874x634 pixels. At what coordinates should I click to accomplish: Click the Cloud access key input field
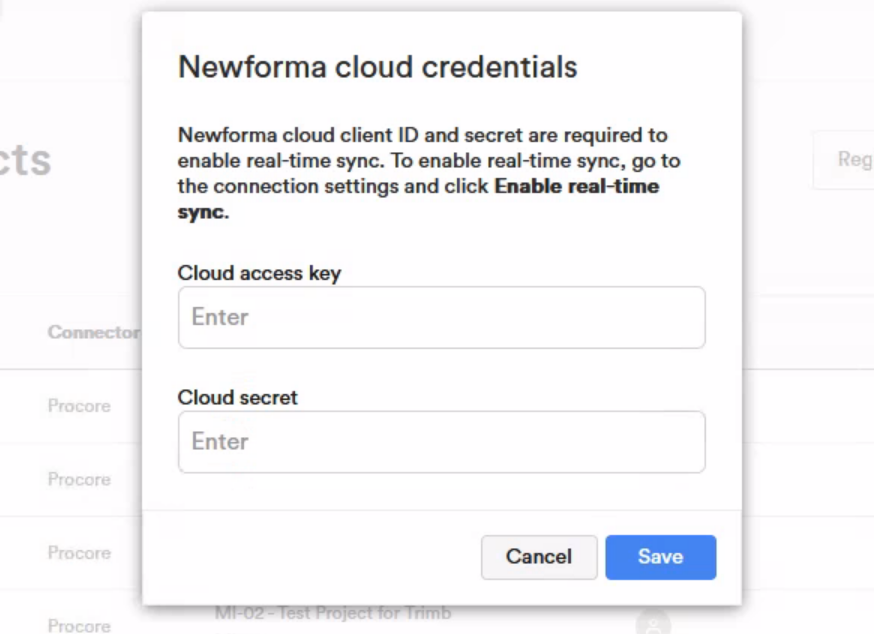[x=441, y=318]
